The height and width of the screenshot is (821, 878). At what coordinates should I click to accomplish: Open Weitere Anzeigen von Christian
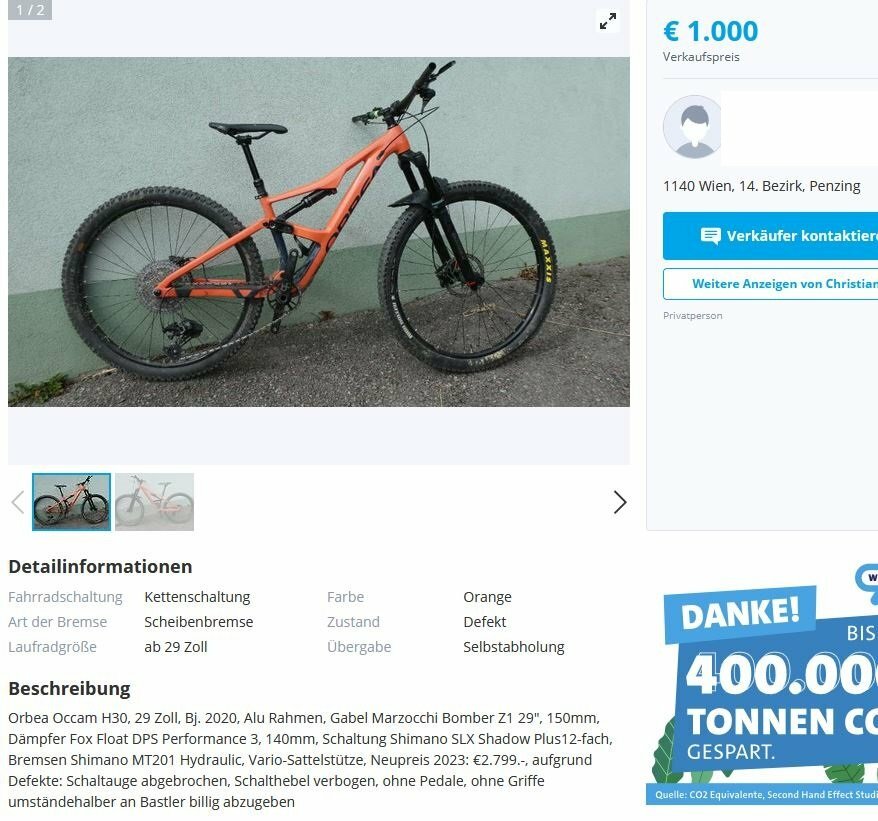770,284
